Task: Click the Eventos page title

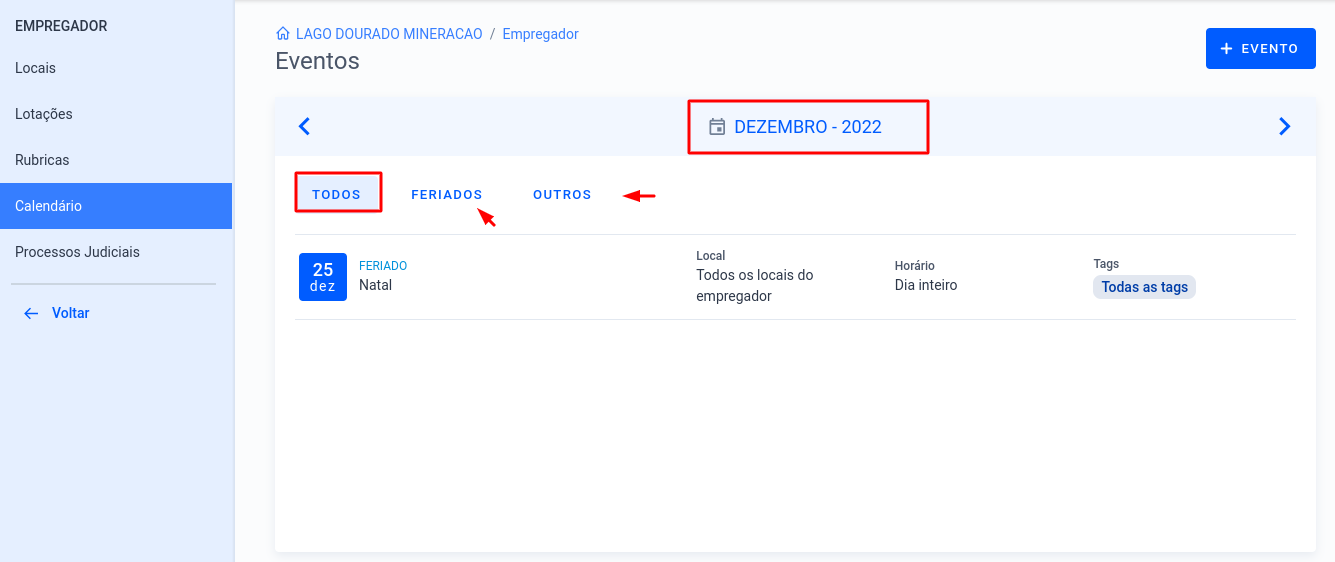Action: pyautogui.click(x=317, y=61)
